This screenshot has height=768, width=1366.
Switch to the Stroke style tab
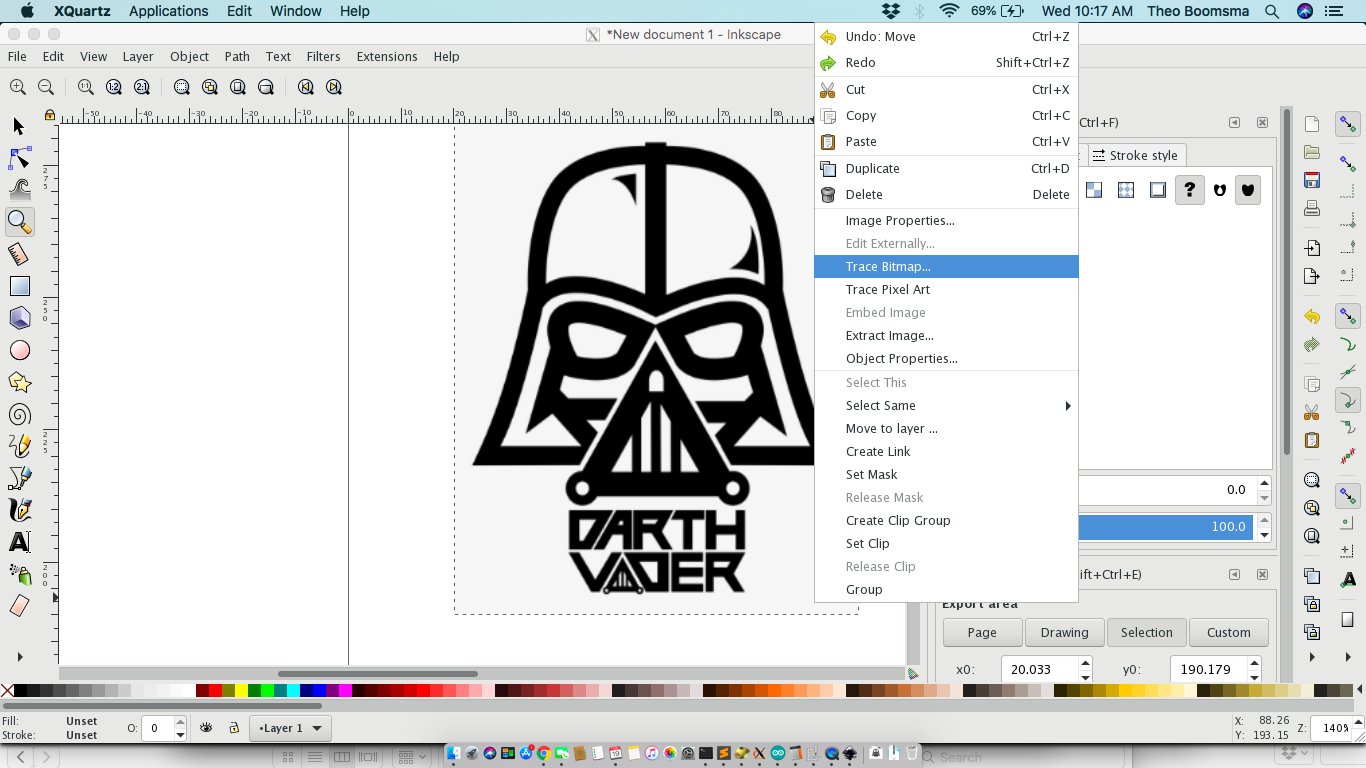(x=1136, y=155)
